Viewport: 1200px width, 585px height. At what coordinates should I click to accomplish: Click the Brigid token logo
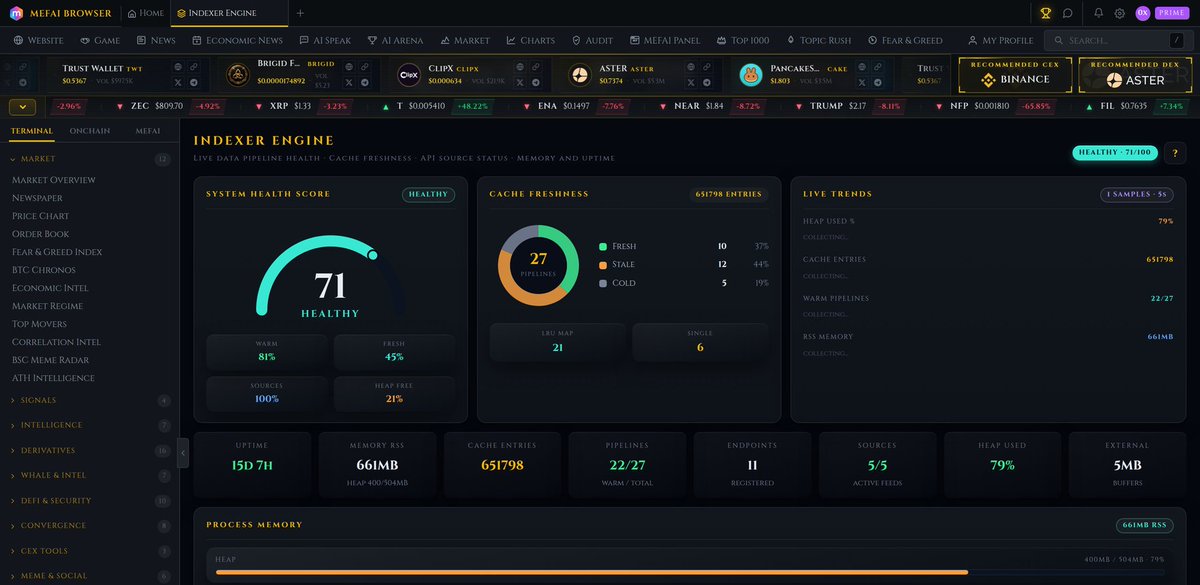[238, 74]
